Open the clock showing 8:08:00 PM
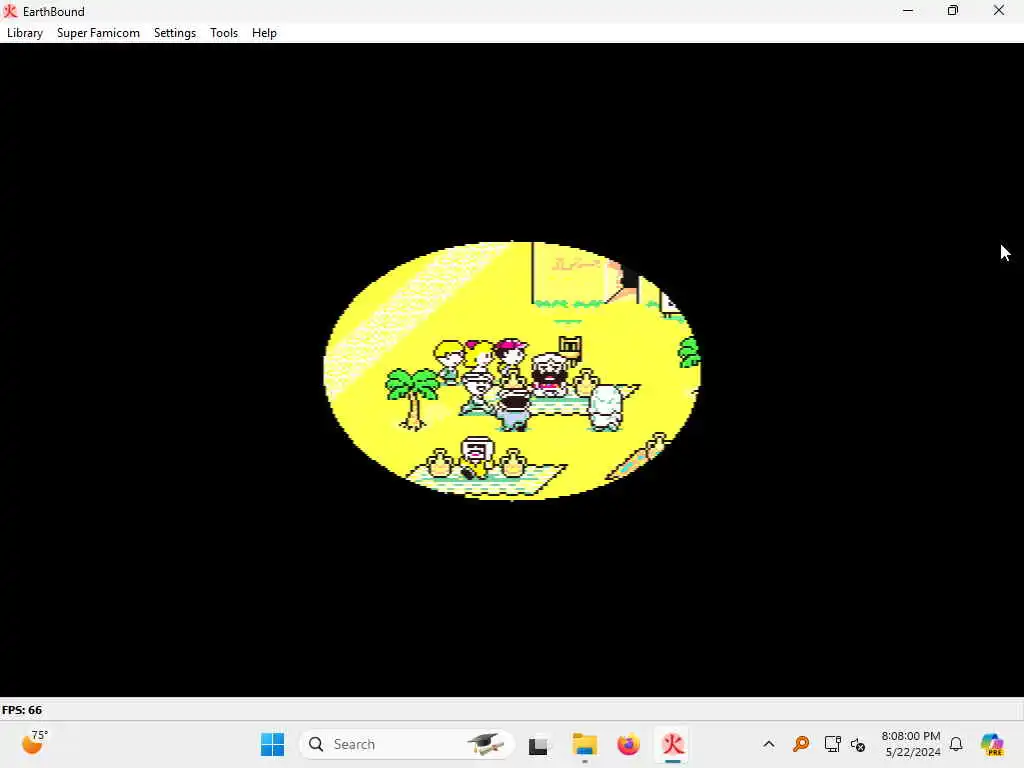This screenshot has height=768, width=1024. [911, 744]
